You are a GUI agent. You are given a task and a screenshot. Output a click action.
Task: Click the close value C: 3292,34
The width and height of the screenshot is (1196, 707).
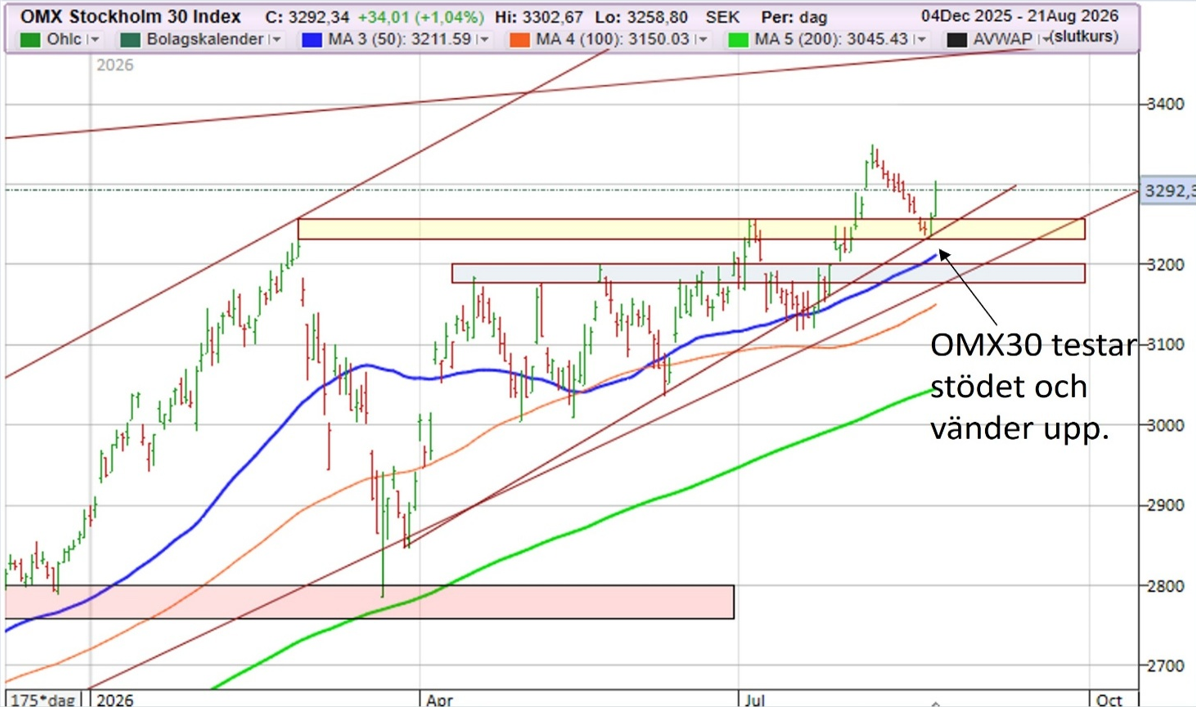(x=308, y=17)
